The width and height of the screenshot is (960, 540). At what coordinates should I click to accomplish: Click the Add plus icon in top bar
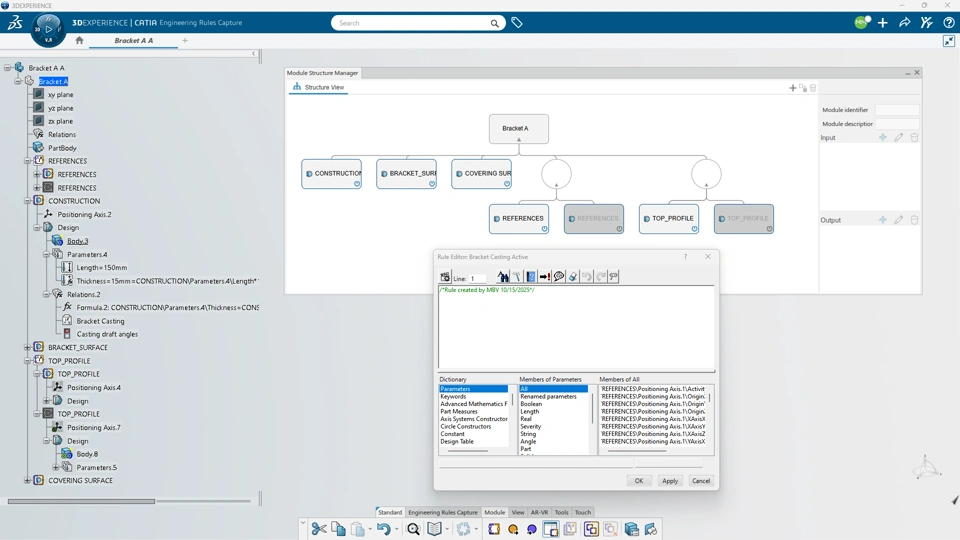882,23
